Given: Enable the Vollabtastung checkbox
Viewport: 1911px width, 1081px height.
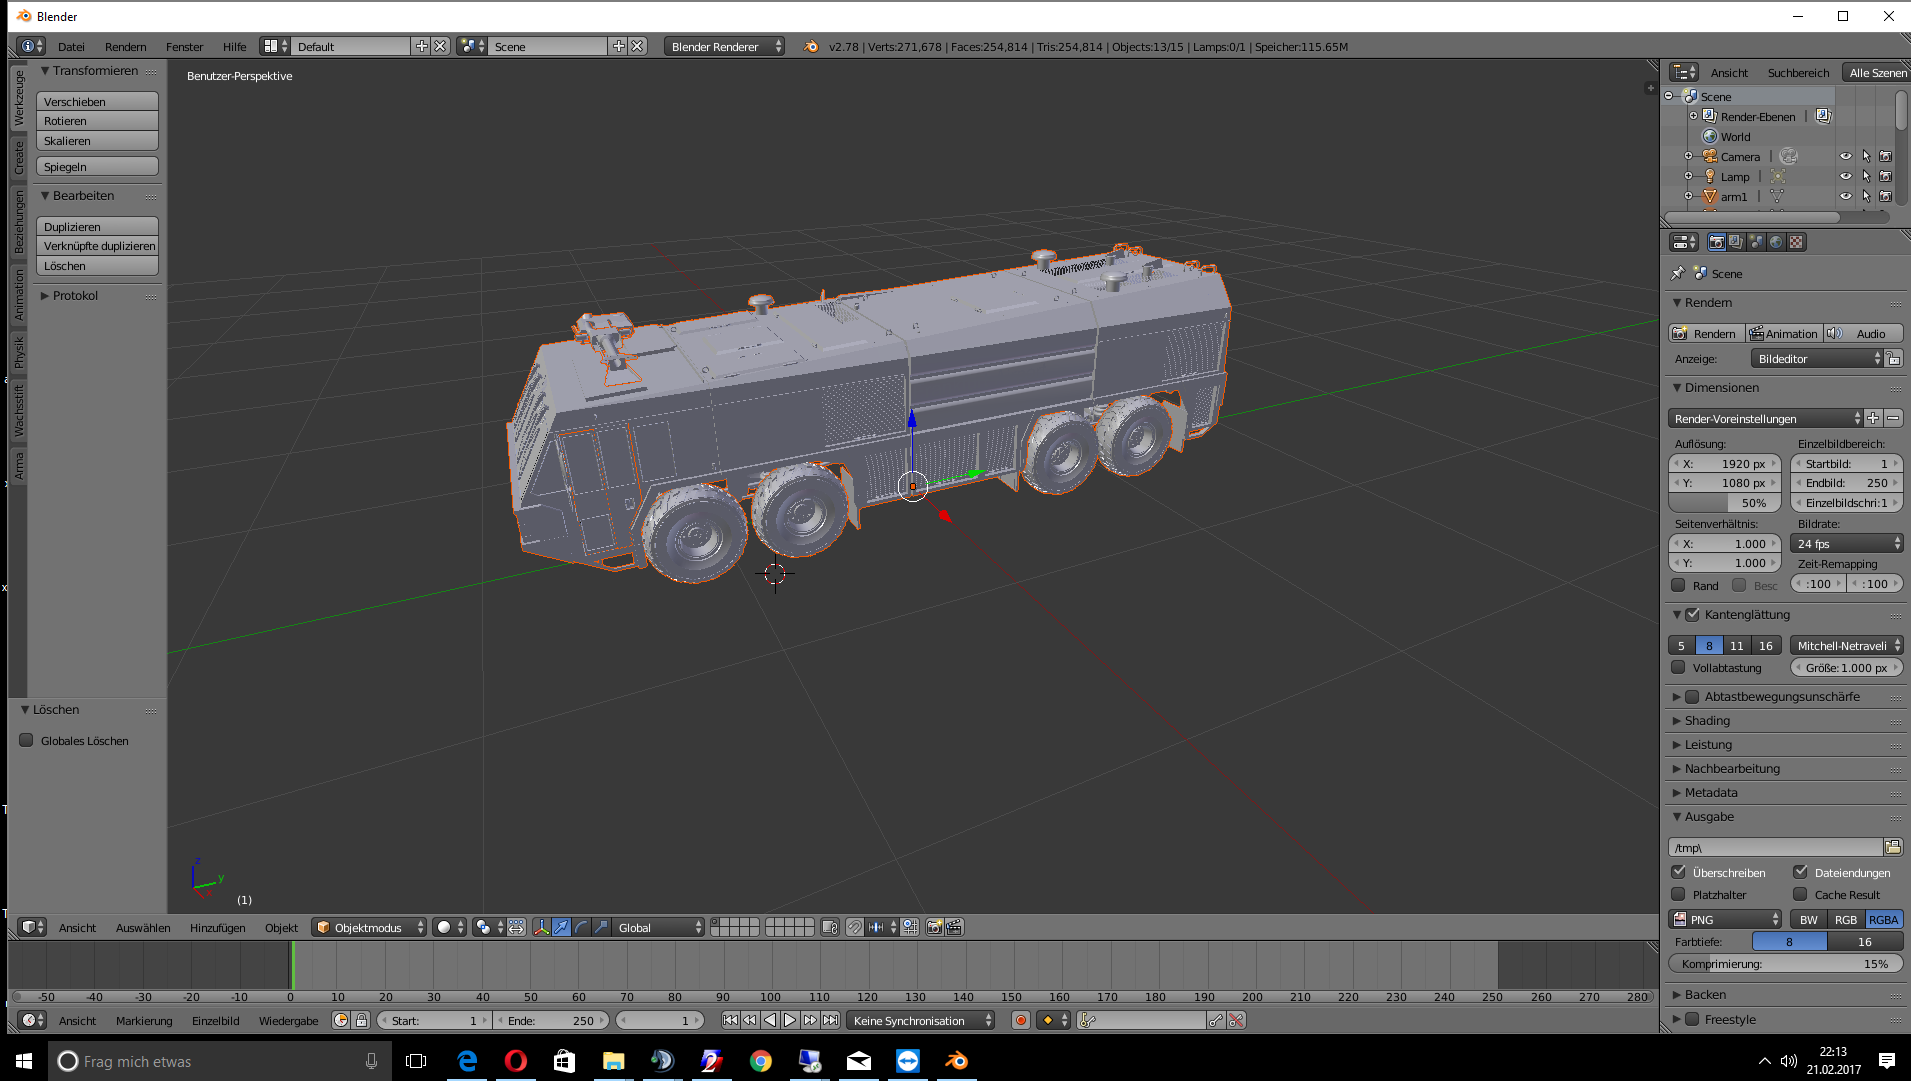Looking at the screenshot, I should pos(1679,668).
